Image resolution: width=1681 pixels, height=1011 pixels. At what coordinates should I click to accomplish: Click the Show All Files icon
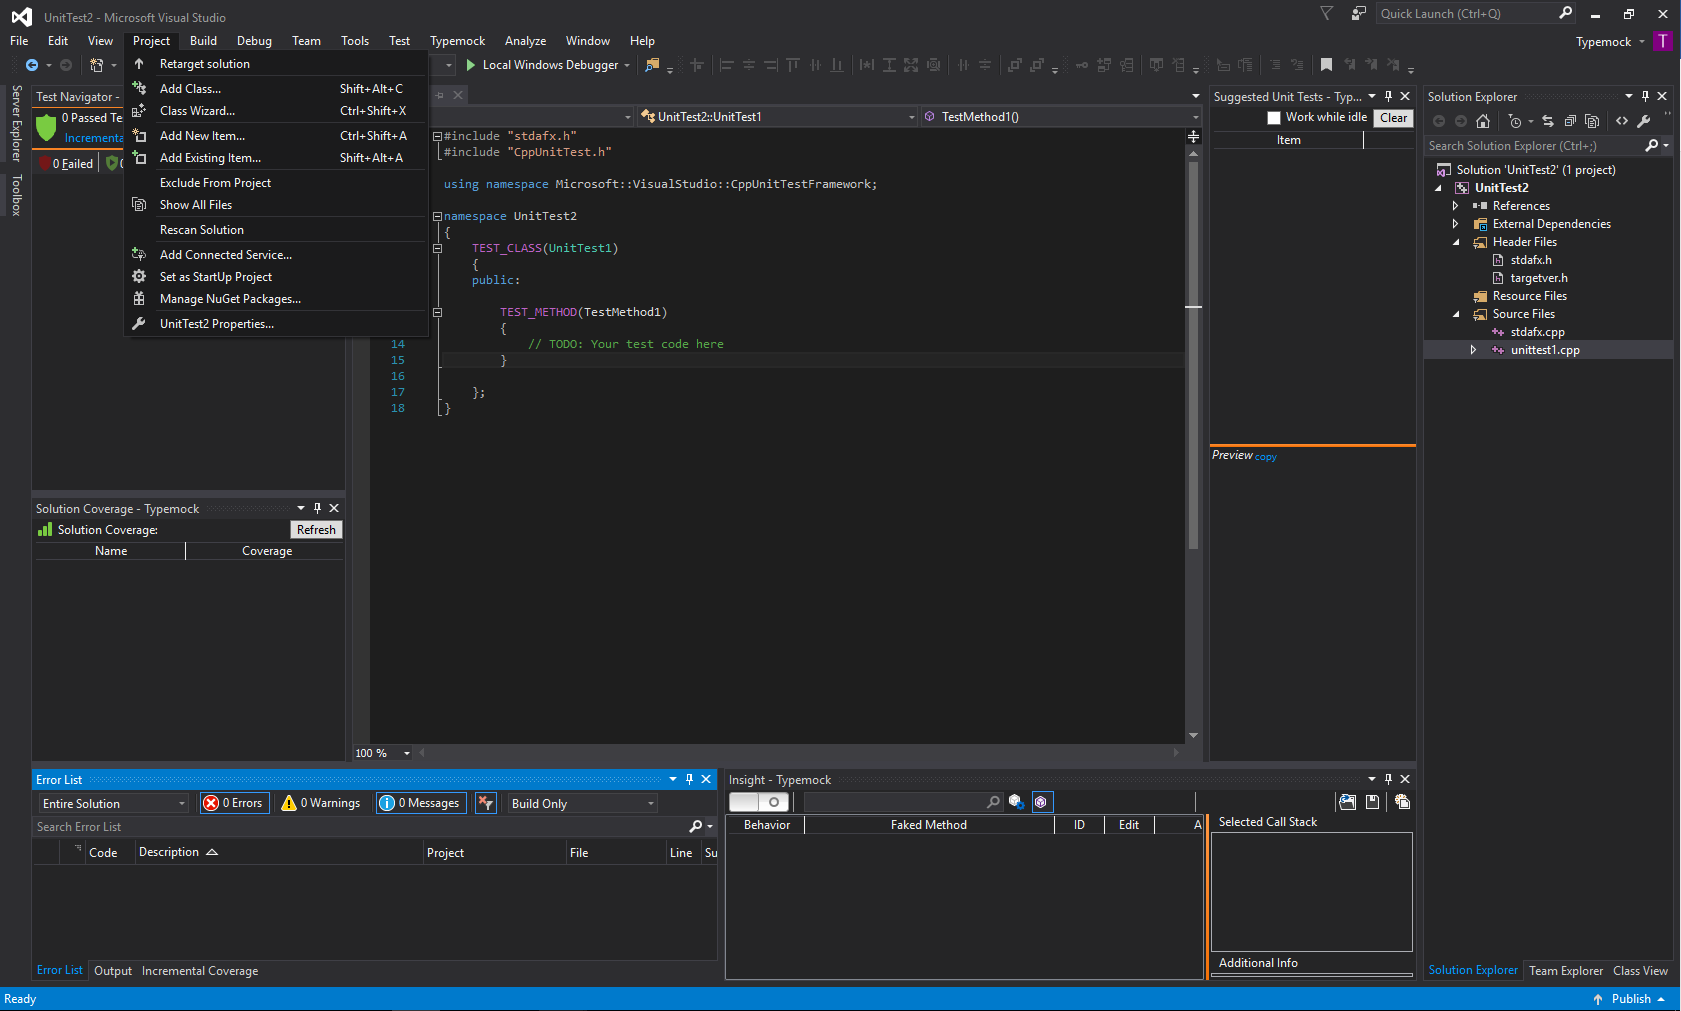pyautogui.click(x=1592, y=121)
